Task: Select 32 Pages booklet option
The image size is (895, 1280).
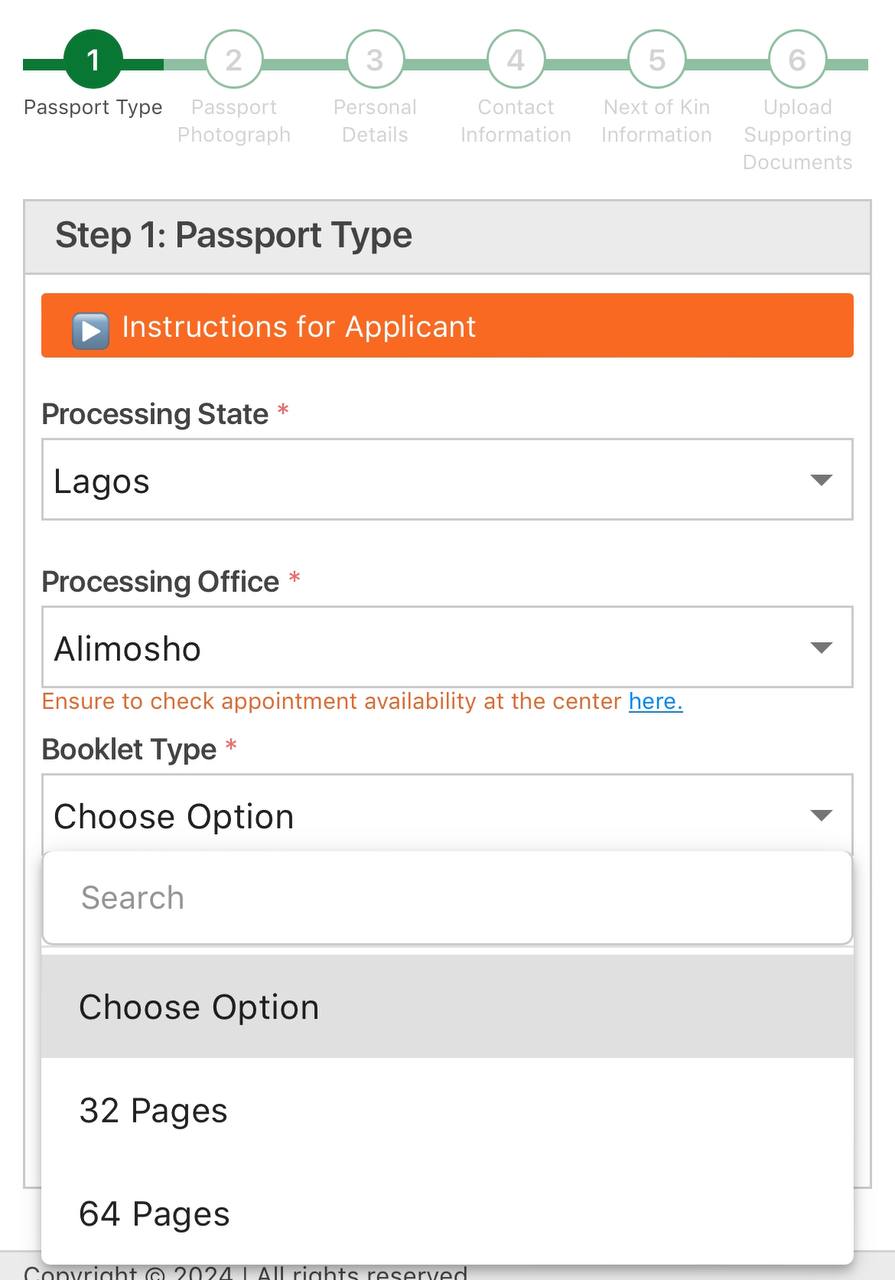Action: [447, 1110]
